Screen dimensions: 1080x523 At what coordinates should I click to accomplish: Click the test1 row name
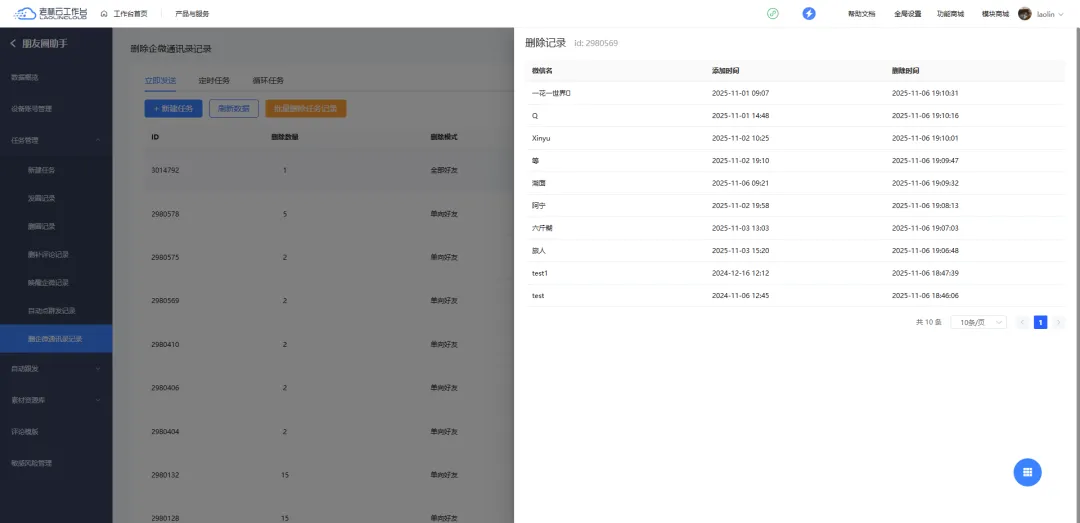(540, 273)
